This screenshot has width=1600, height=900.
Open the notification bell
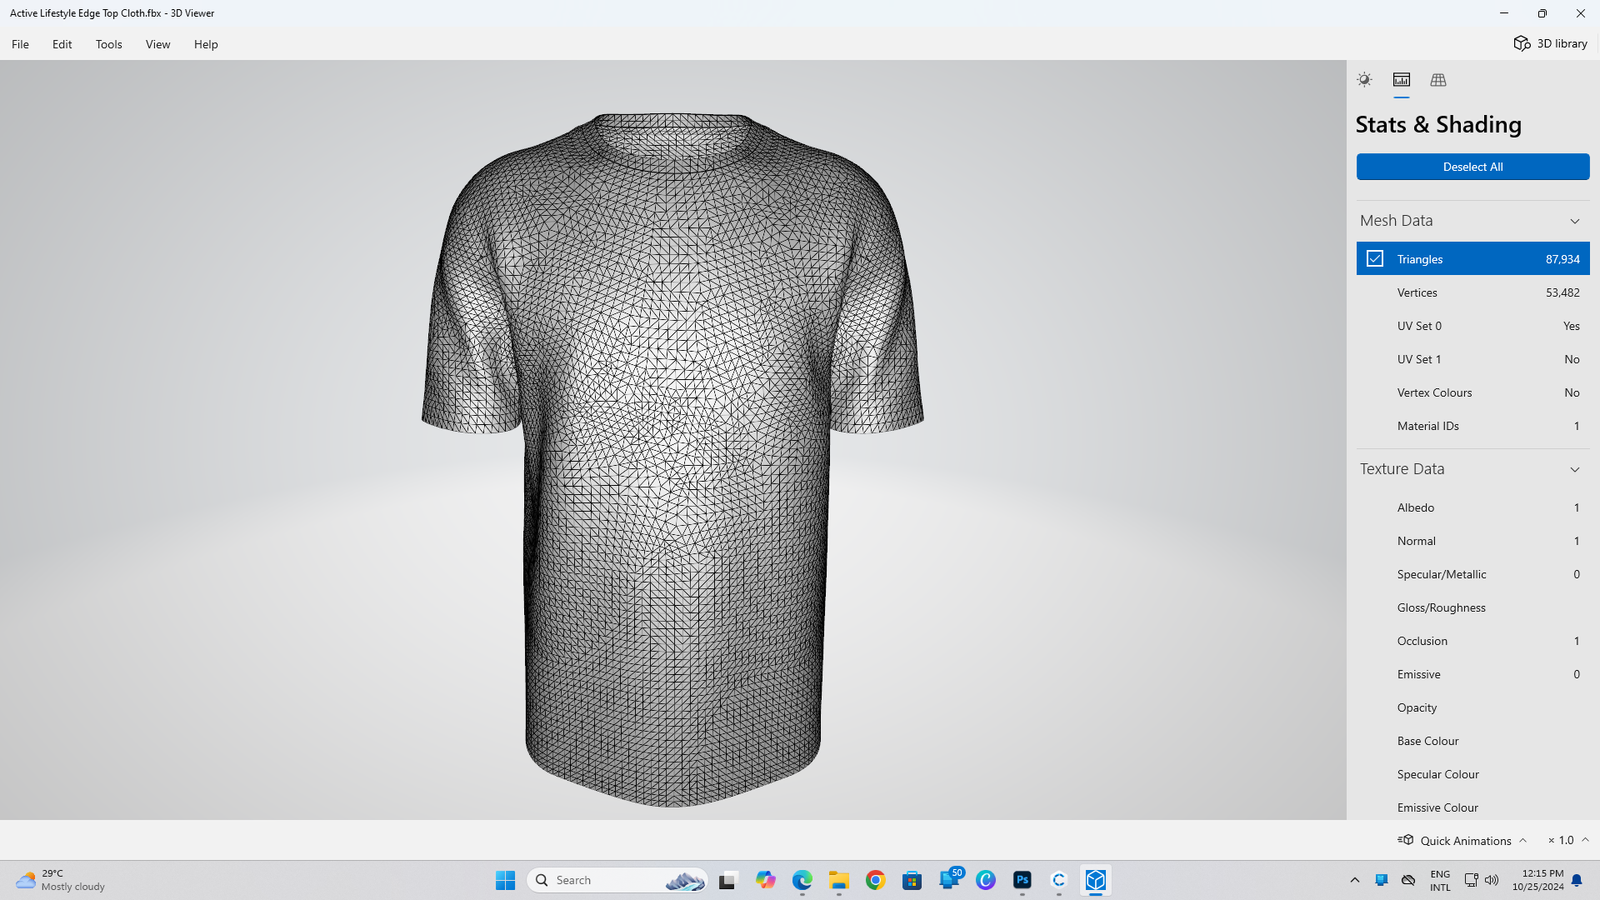tap(1577, 880)
